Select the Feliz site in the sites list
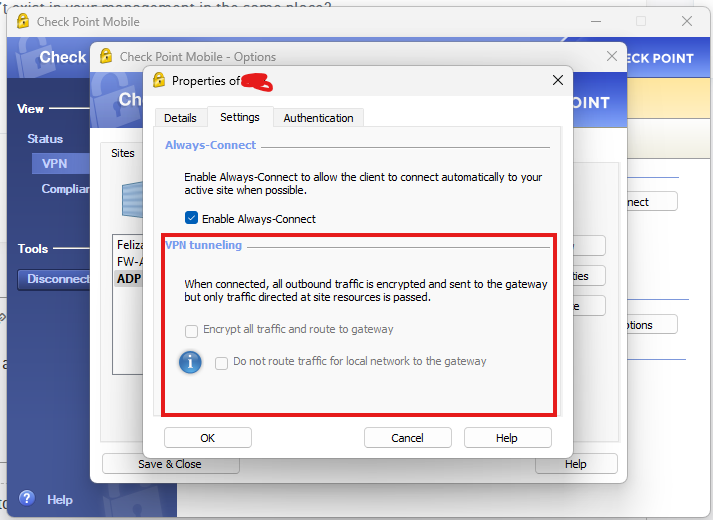The image size is (713, 520). (130, 245)
